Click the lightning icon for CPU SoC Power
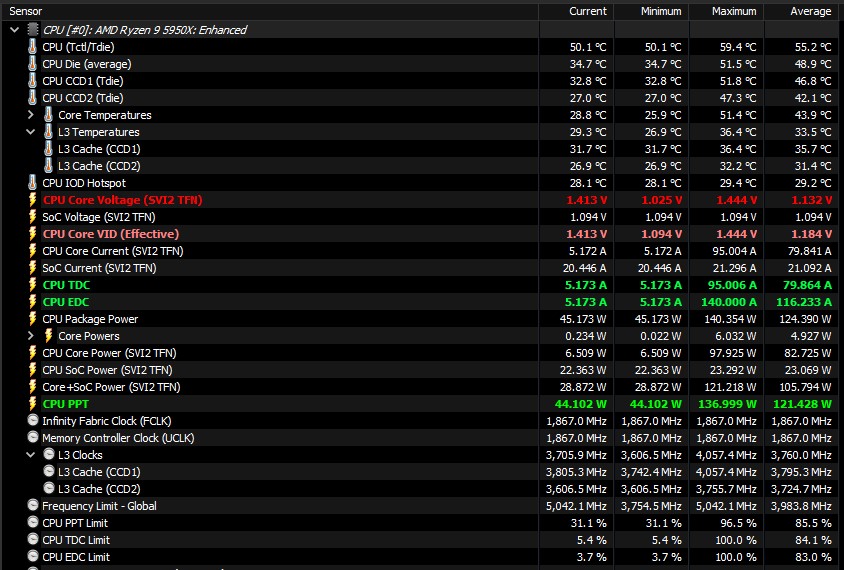844x570 pixels. [x=32, y=370]
